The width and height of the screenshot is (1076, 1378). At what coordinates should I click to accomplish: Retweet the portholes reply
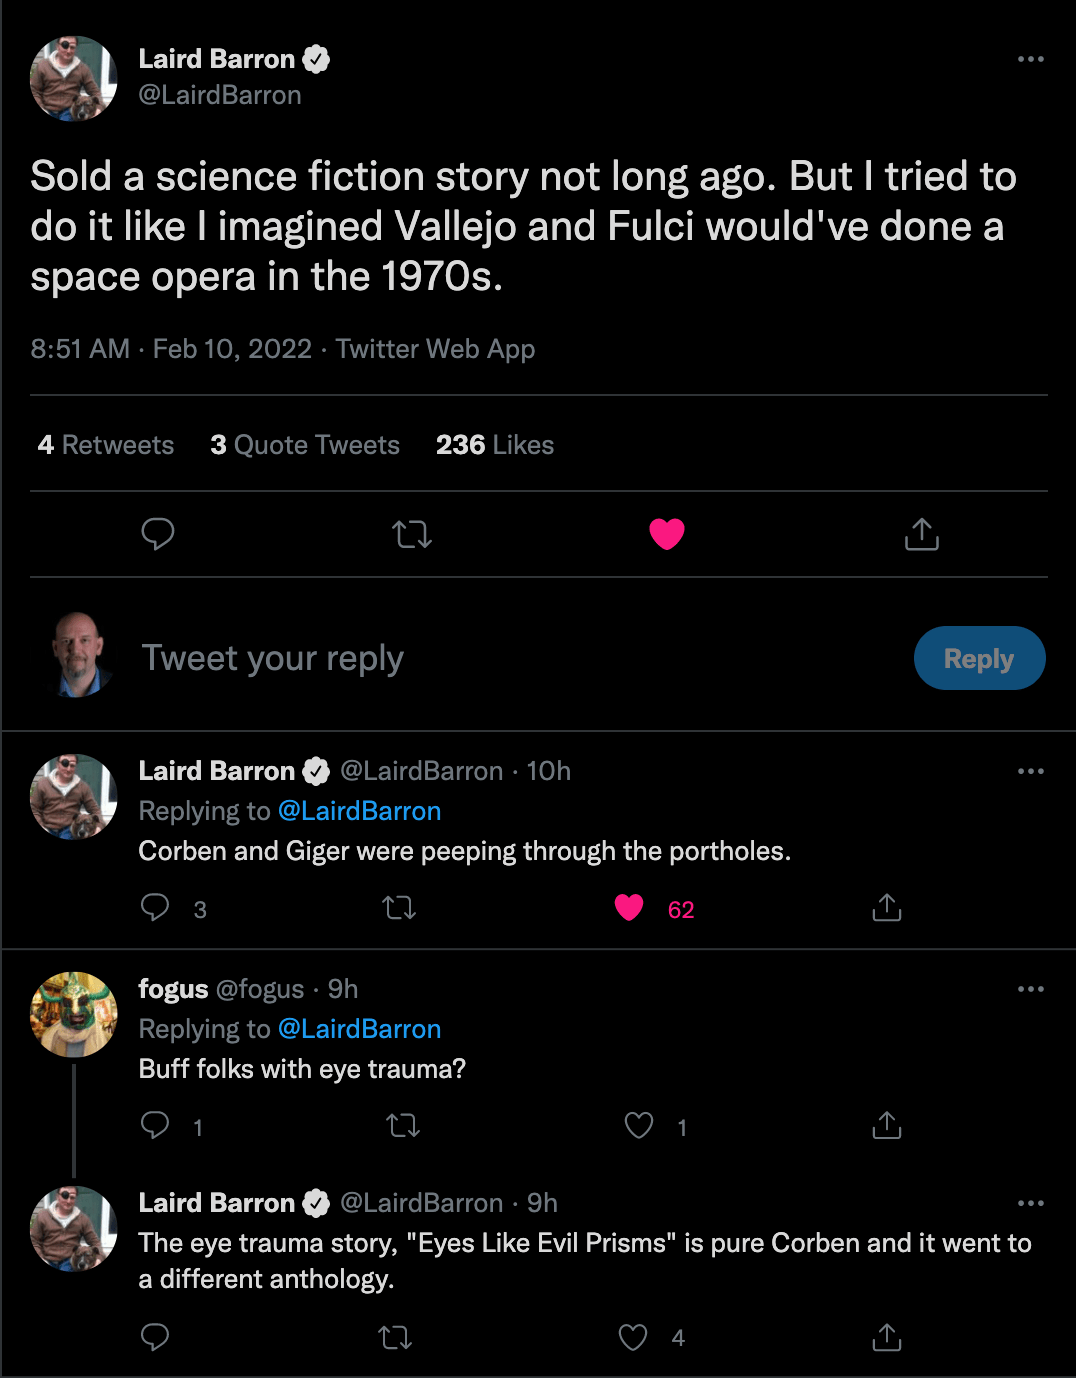(x=398, y=908)
